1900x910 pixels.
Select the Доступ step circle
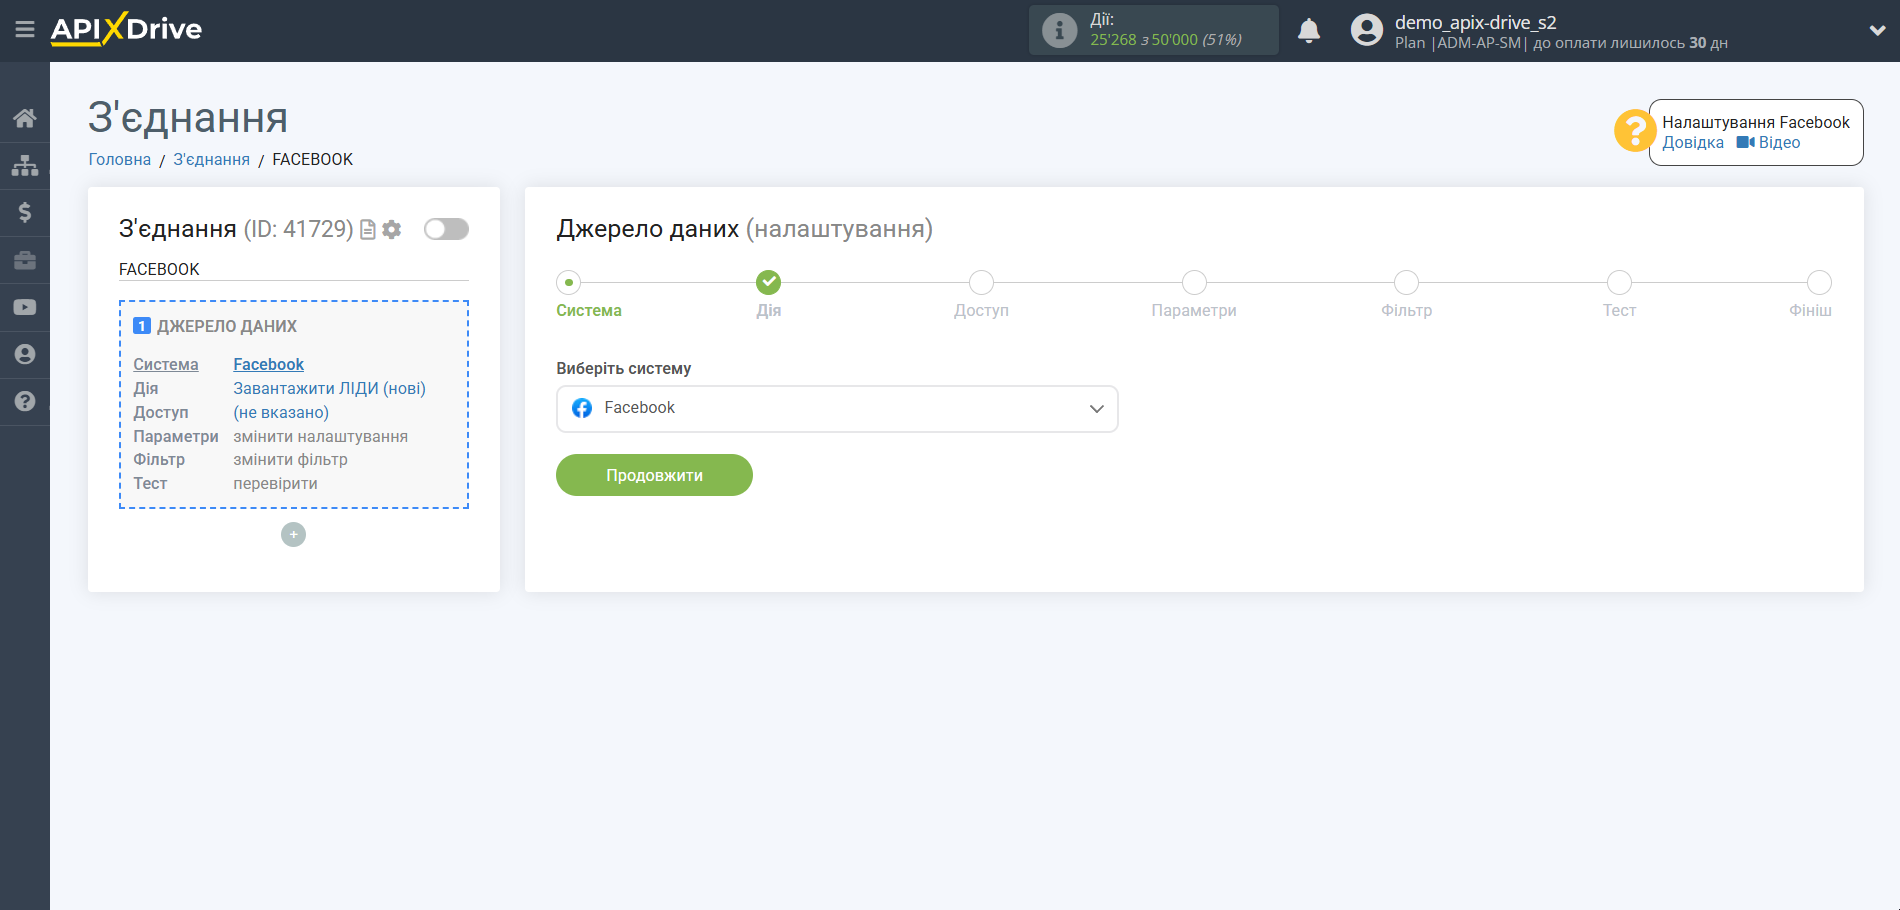pos(981,283)
